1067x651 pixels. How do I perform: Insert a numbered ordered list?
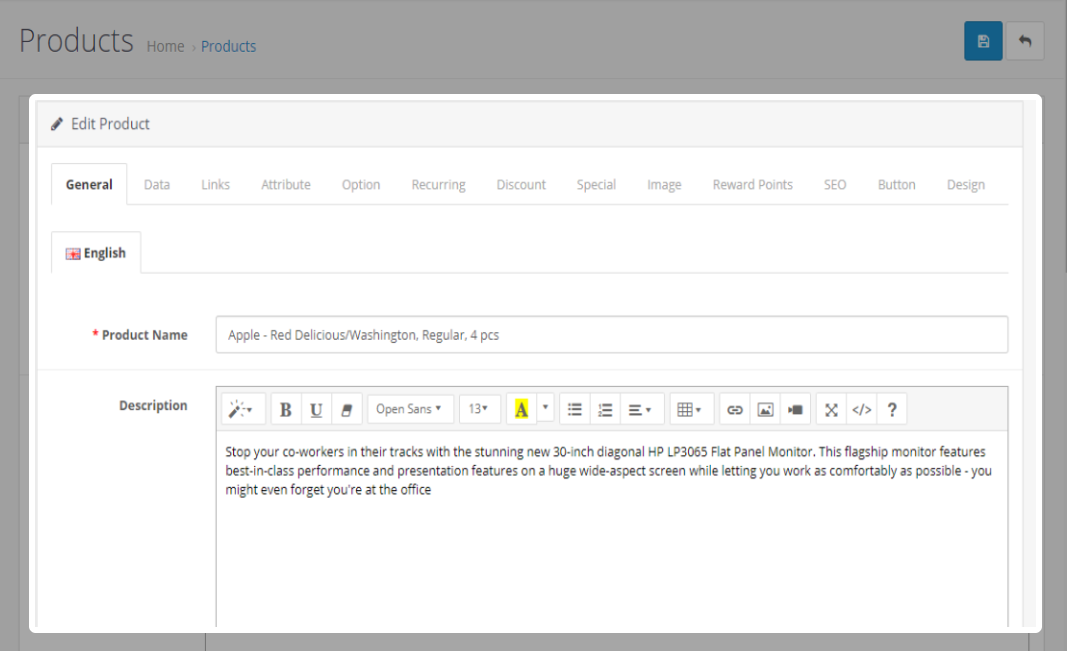[x=604, y=409]
